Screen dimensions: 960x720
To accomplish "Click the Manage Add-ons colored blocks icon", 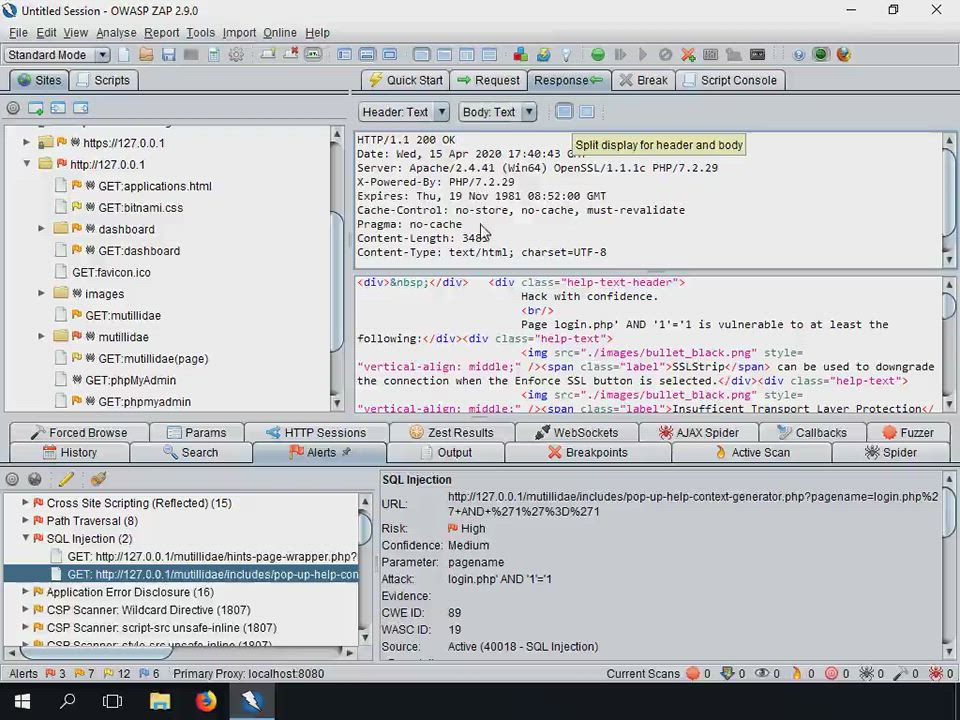I will [x=520, y=55].
